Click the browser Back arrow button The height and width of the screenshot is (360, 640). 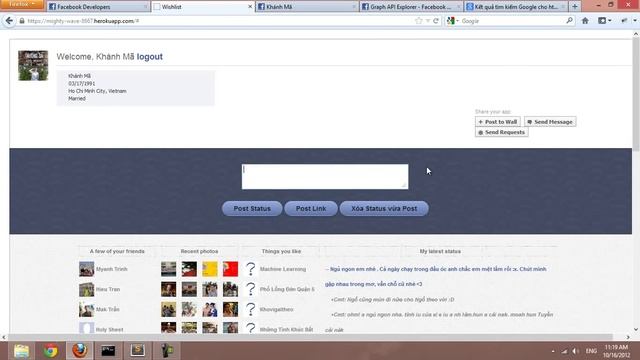[x=9, y=21]
